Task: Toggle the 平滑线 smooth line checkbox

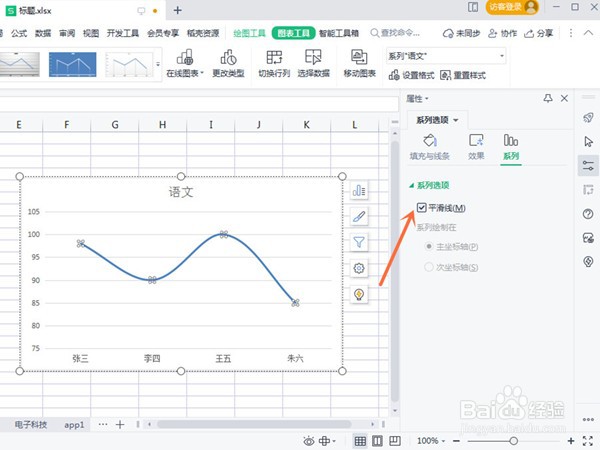Action: click(421, 208)
